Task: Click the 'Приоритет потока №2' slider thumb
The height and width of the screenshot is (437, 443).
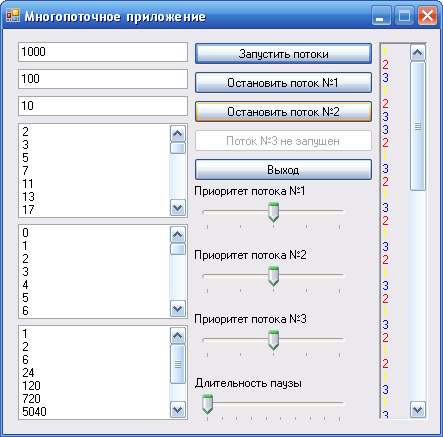Action: tap(273, 276)
